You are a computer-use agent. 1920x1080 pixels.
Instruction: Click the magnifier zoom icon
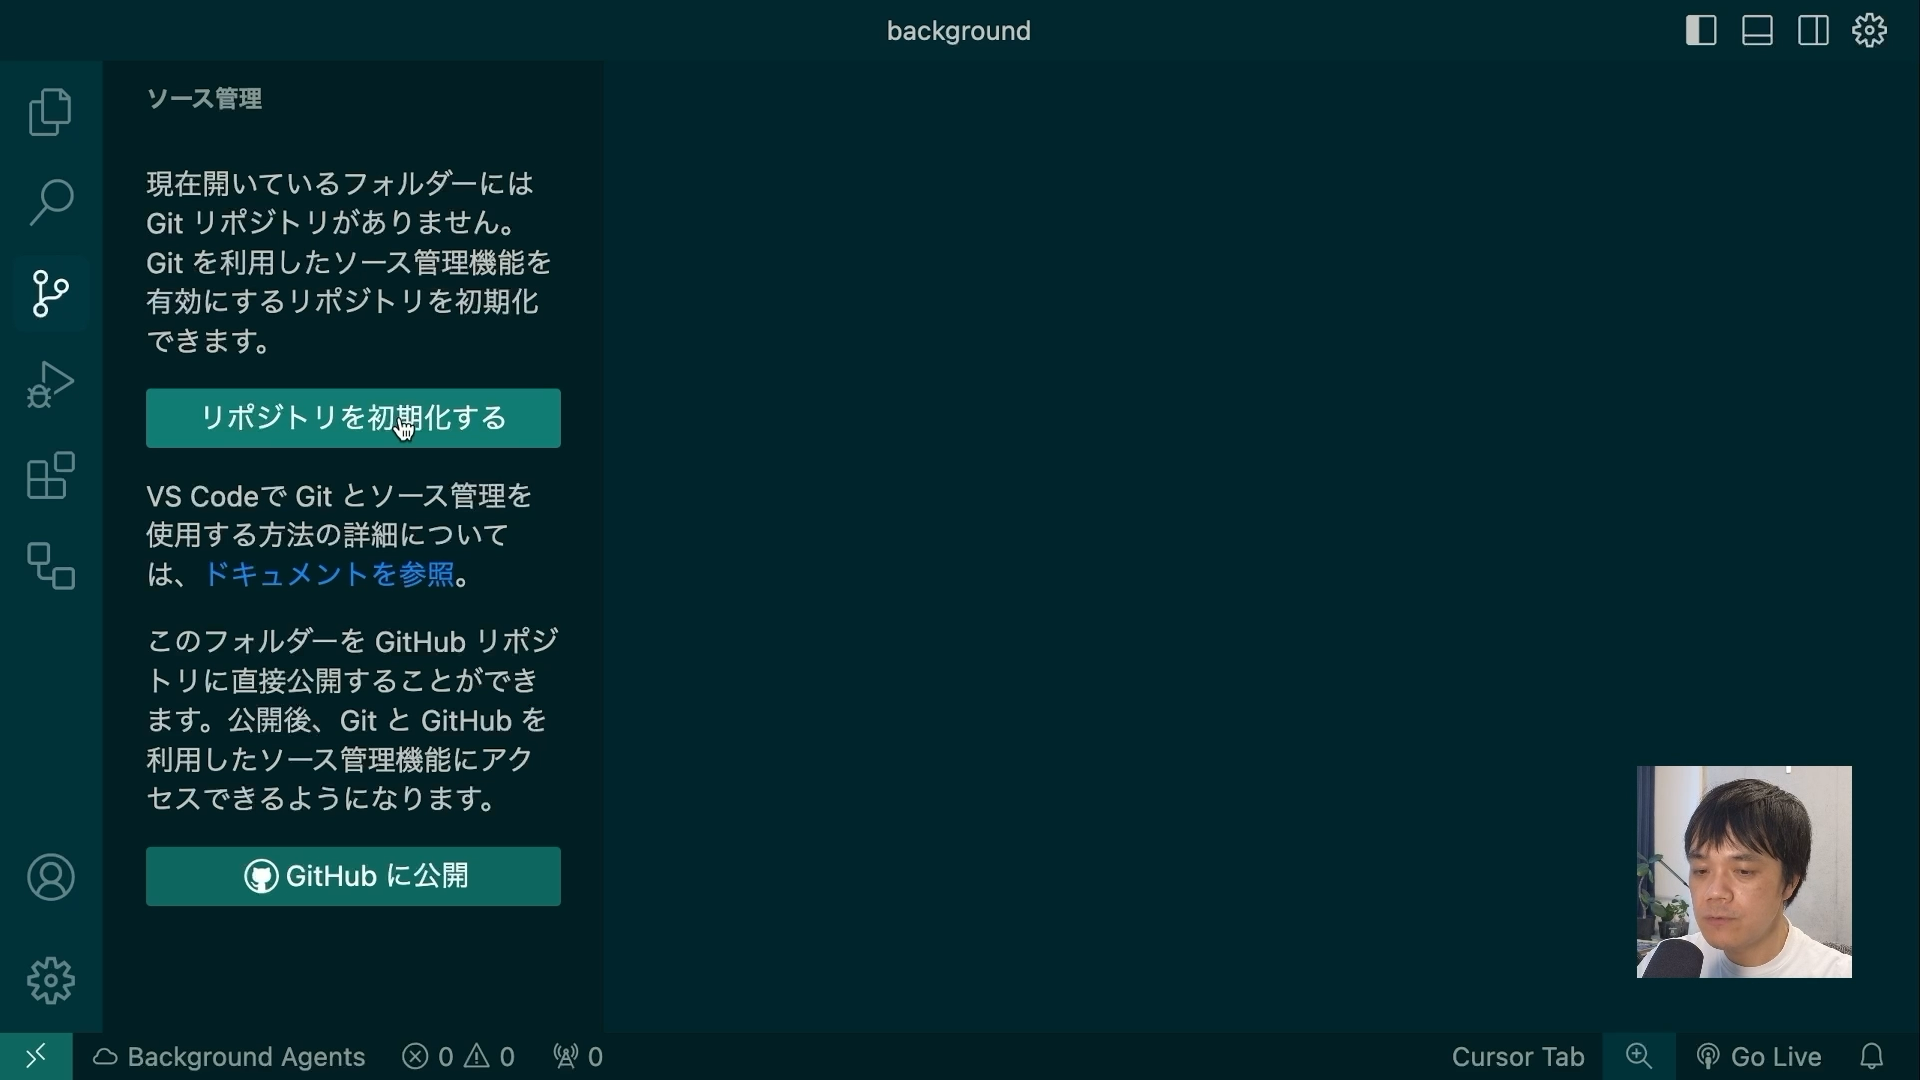click(1639, 1055)
